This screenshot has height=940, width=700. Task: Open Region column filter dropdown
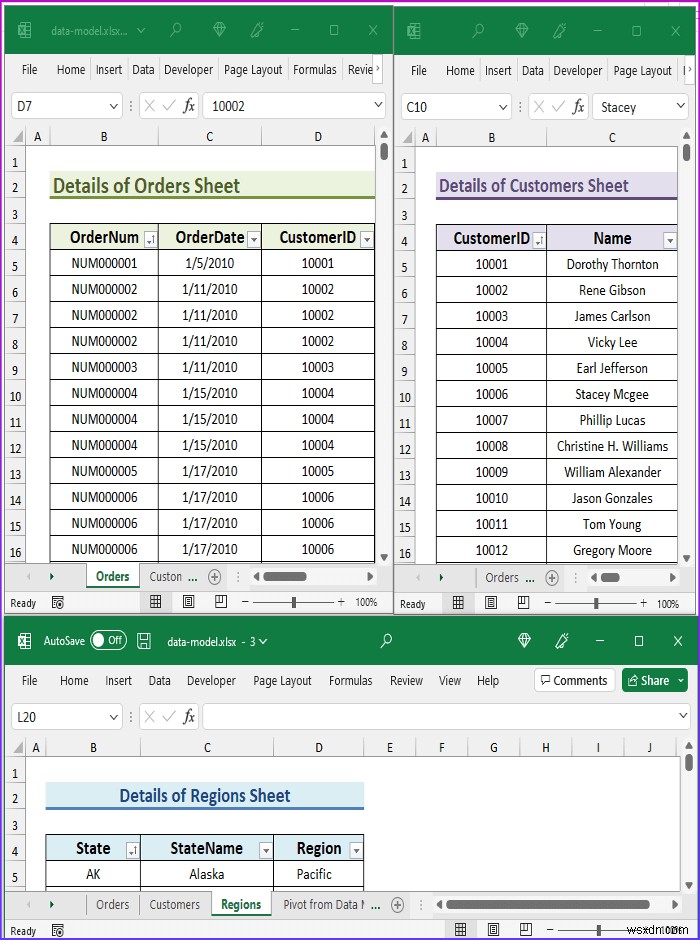tap(356, 850)
